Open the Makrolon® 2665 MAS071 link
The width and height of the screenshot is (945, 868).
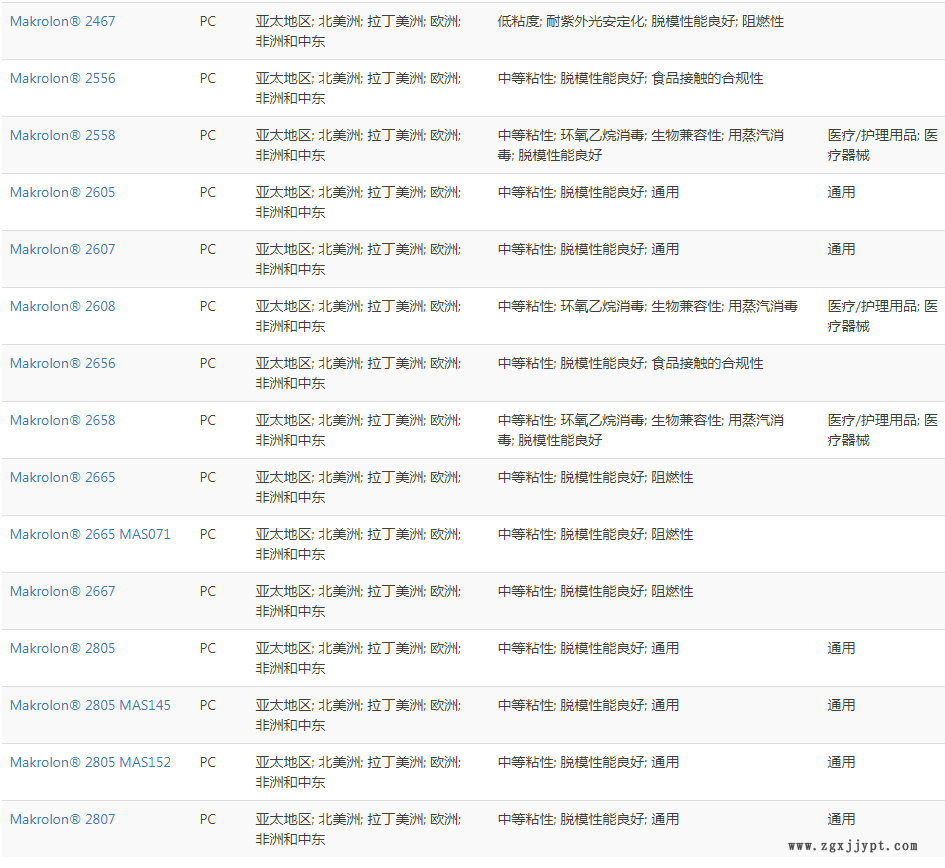click(x=90, y=534)
